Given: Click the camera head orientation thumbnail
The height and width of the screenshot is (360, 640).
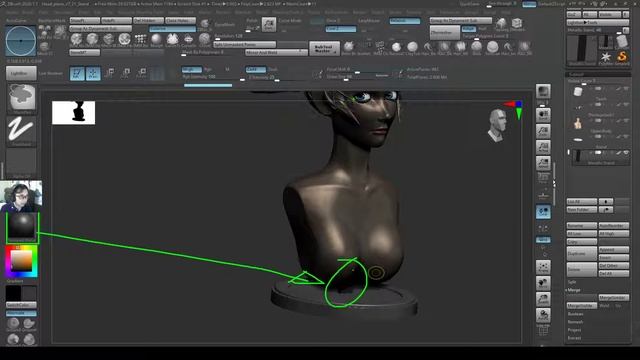Looking at the screenshot, I should click(x=497, y=125).
